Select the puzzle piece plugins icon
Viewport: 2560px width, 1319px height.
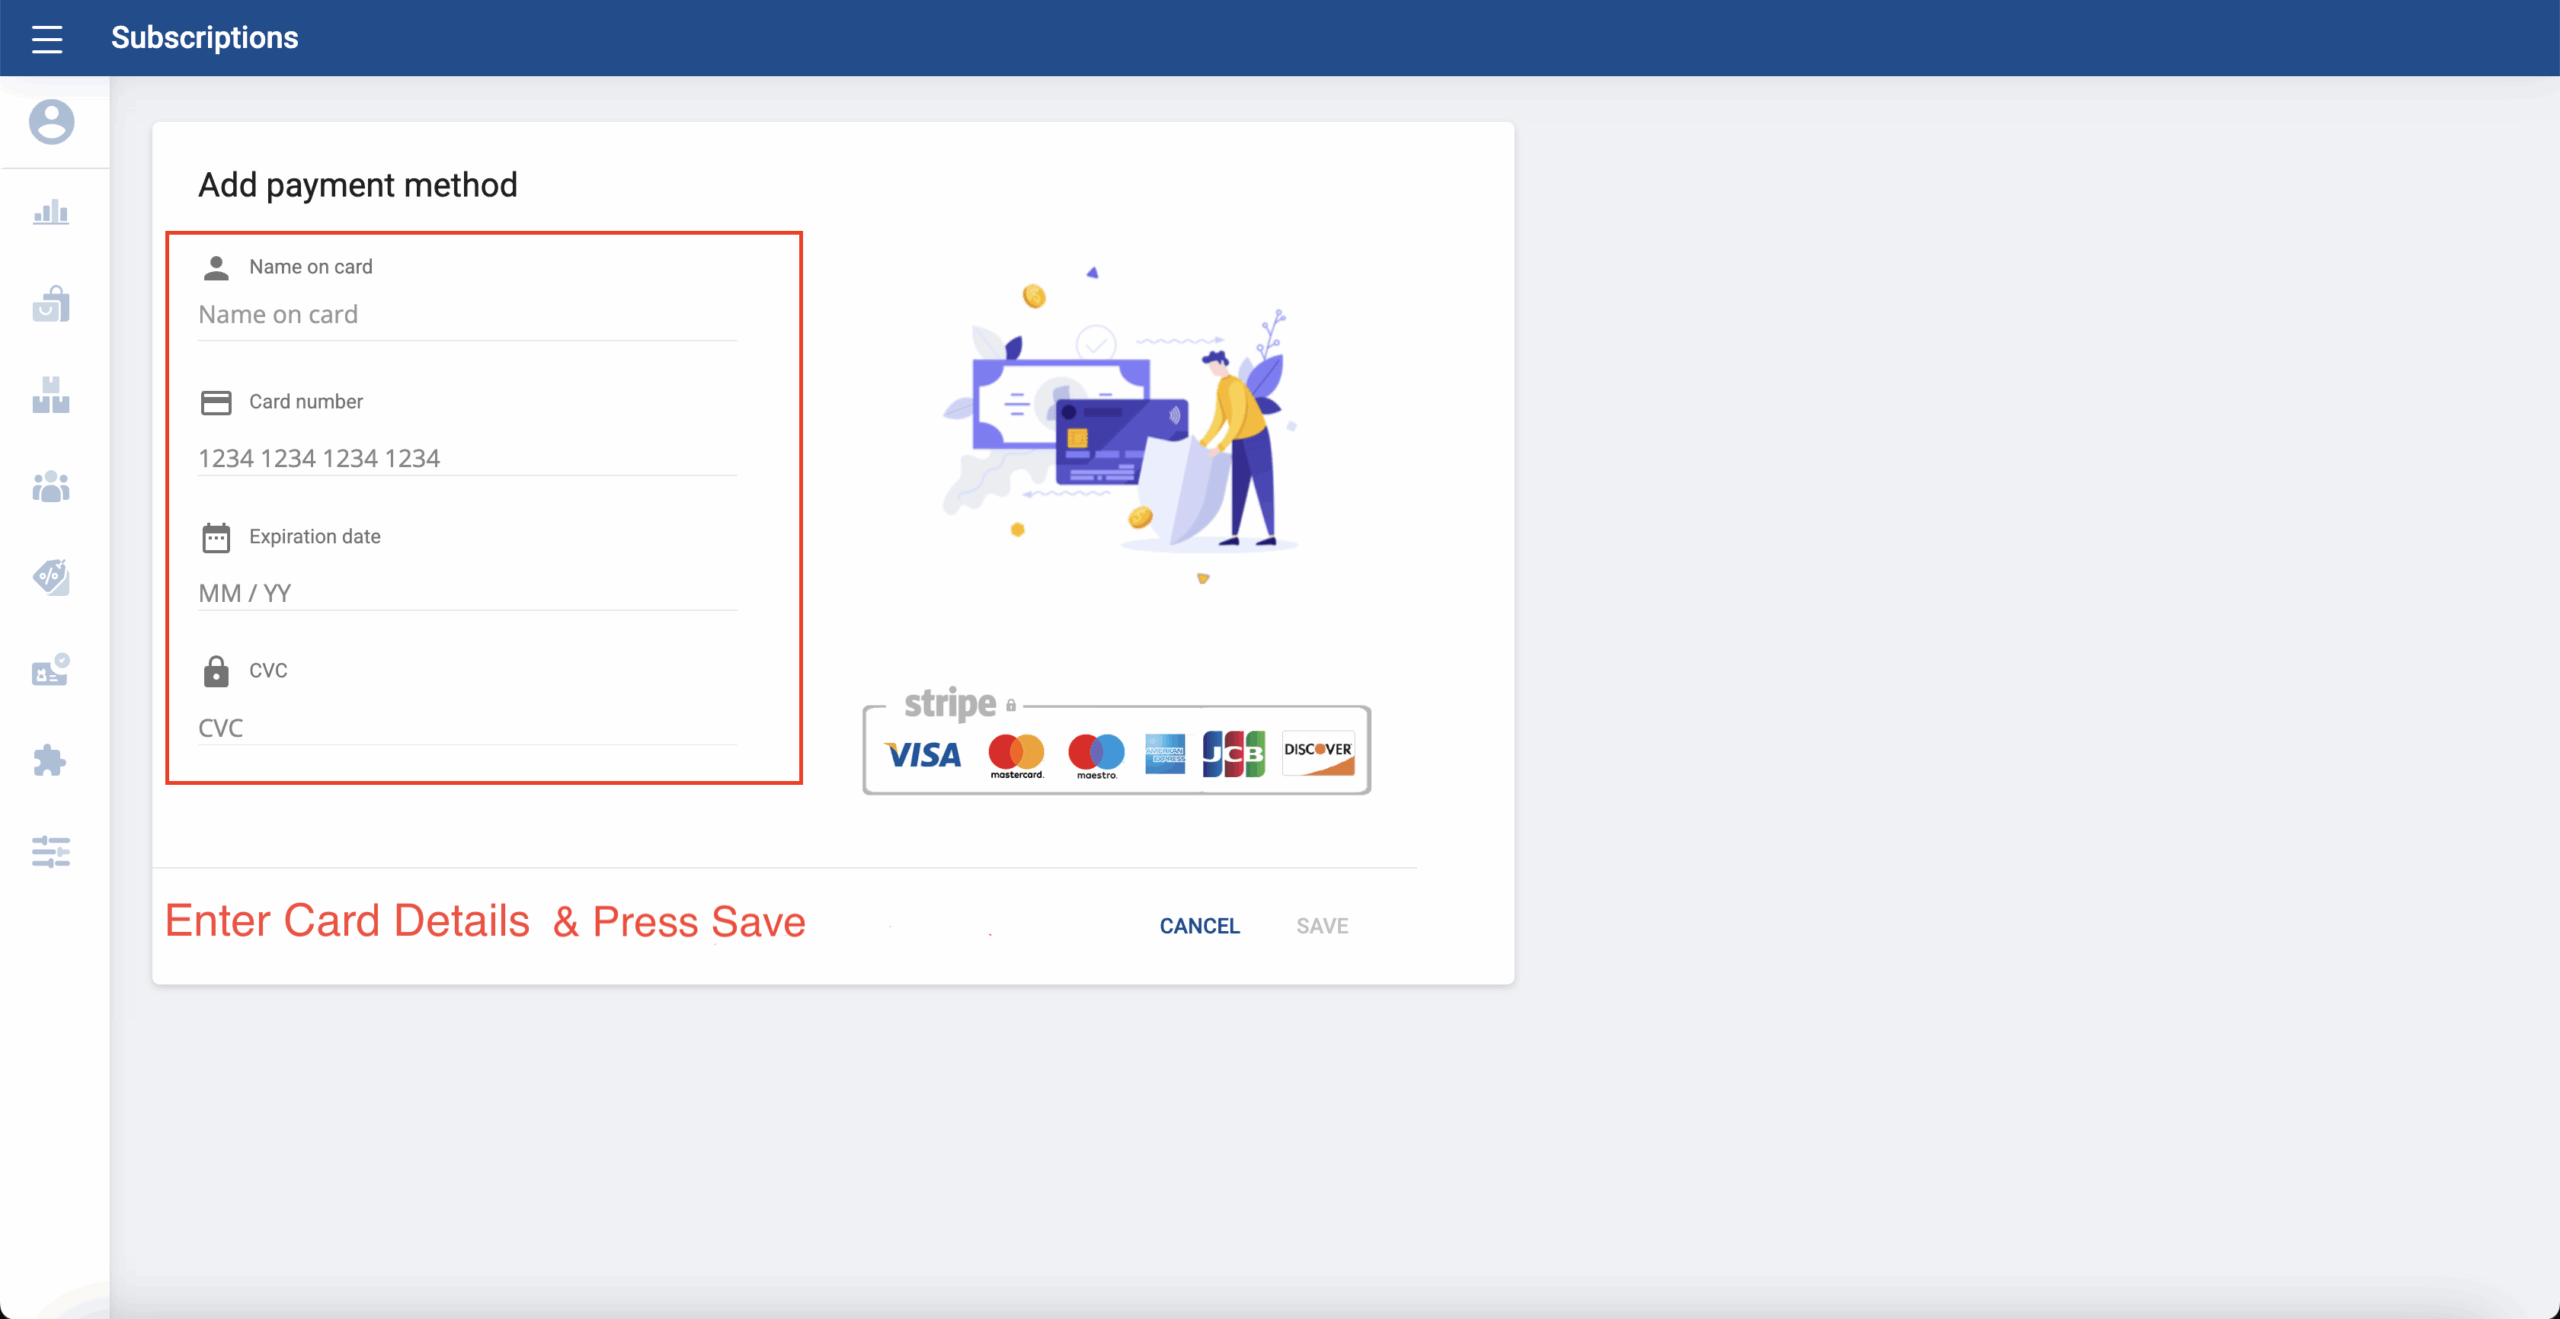click(x=51, y=761)
